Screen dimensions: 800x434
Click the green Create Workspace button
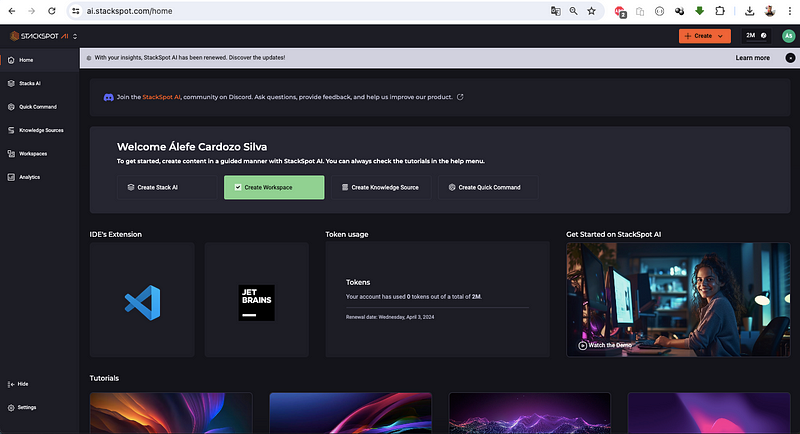274,187
